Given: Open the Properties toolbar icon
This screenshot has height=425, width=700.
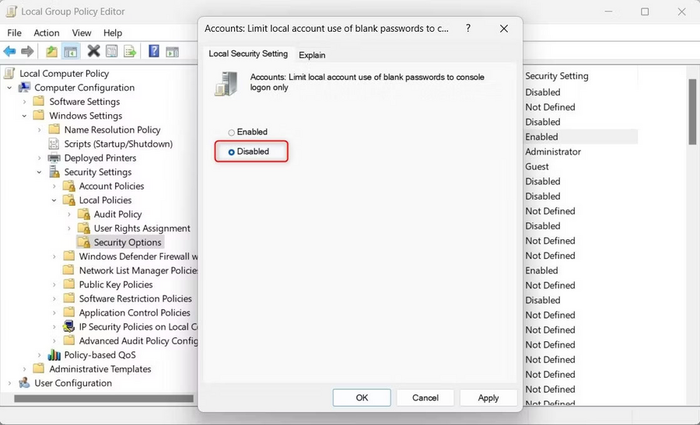Looking at the screenshot, I should pos(112,51).
